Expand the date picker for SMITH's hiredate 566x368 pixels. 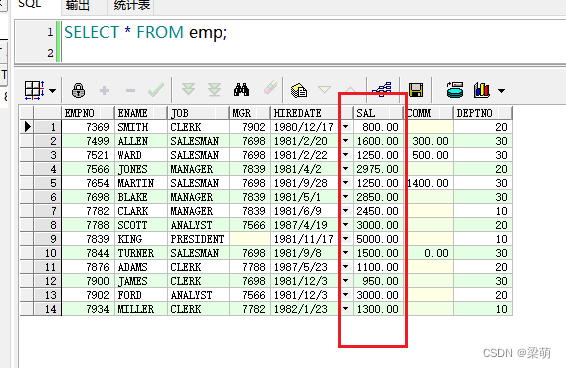[346, 127]
